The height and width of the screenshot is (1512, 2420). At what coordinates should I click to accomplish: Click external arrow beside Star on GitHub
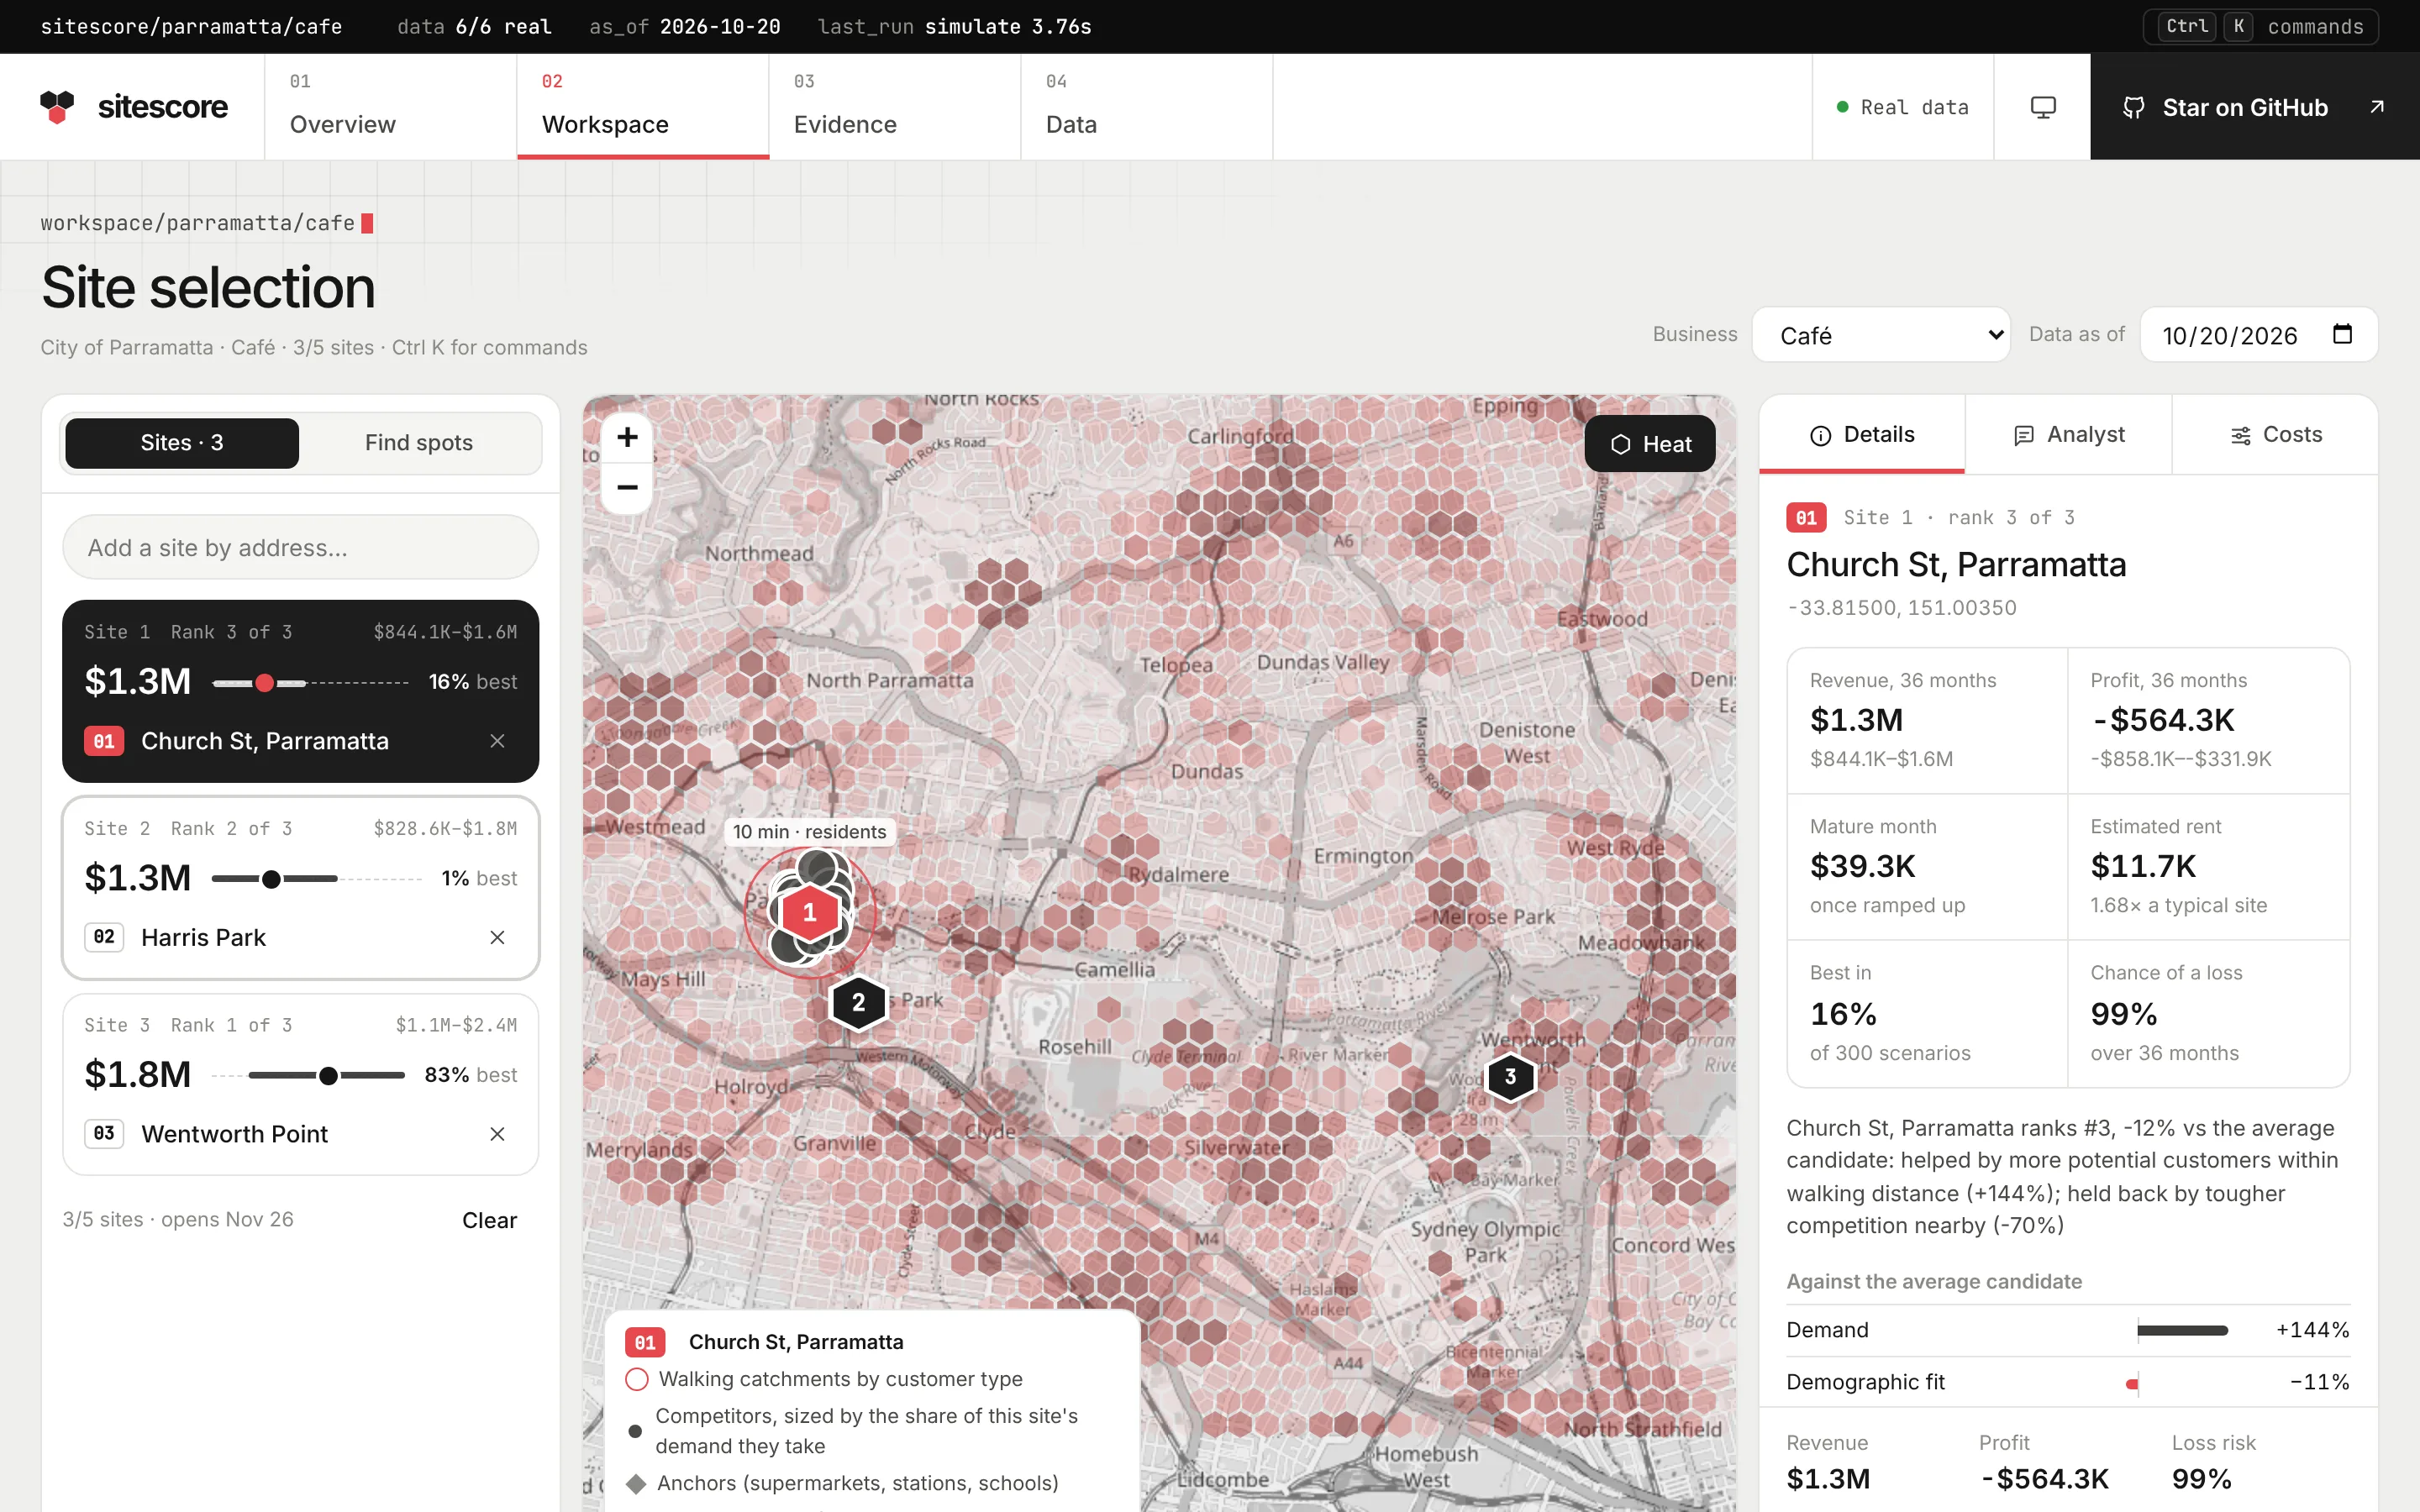tap(2377, 107)
